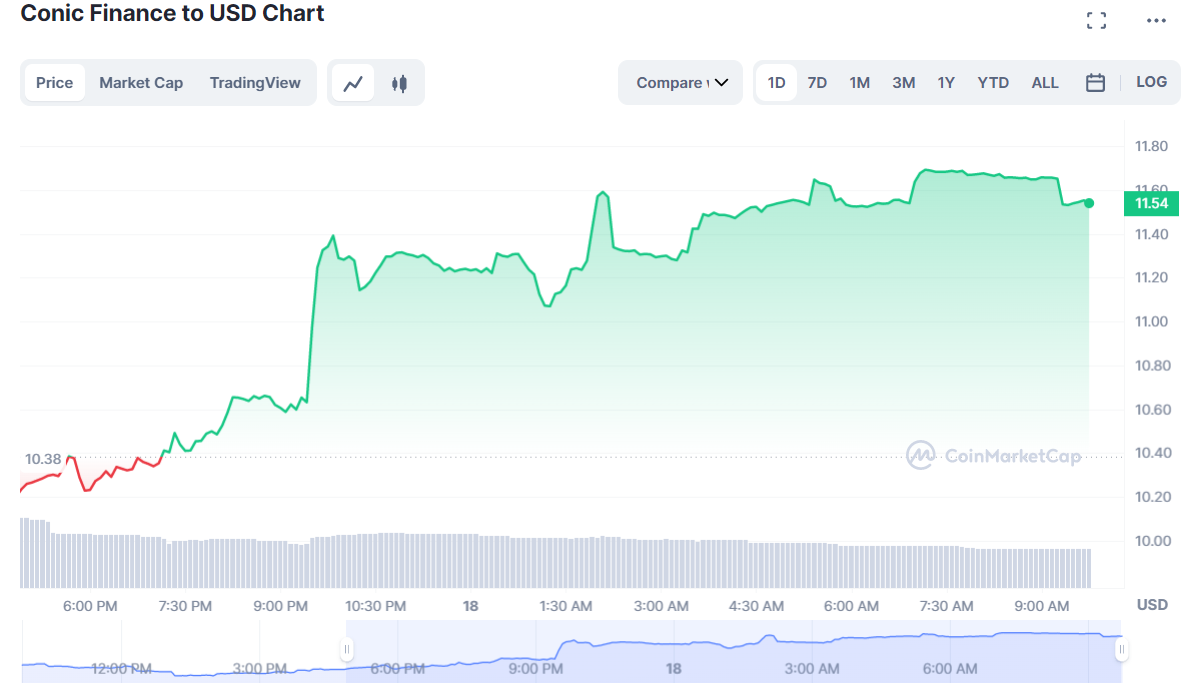Open the calendar date range picker
Image resolution: width=1202 pixels, height=696 pixels.
(x=1095, y=83)
